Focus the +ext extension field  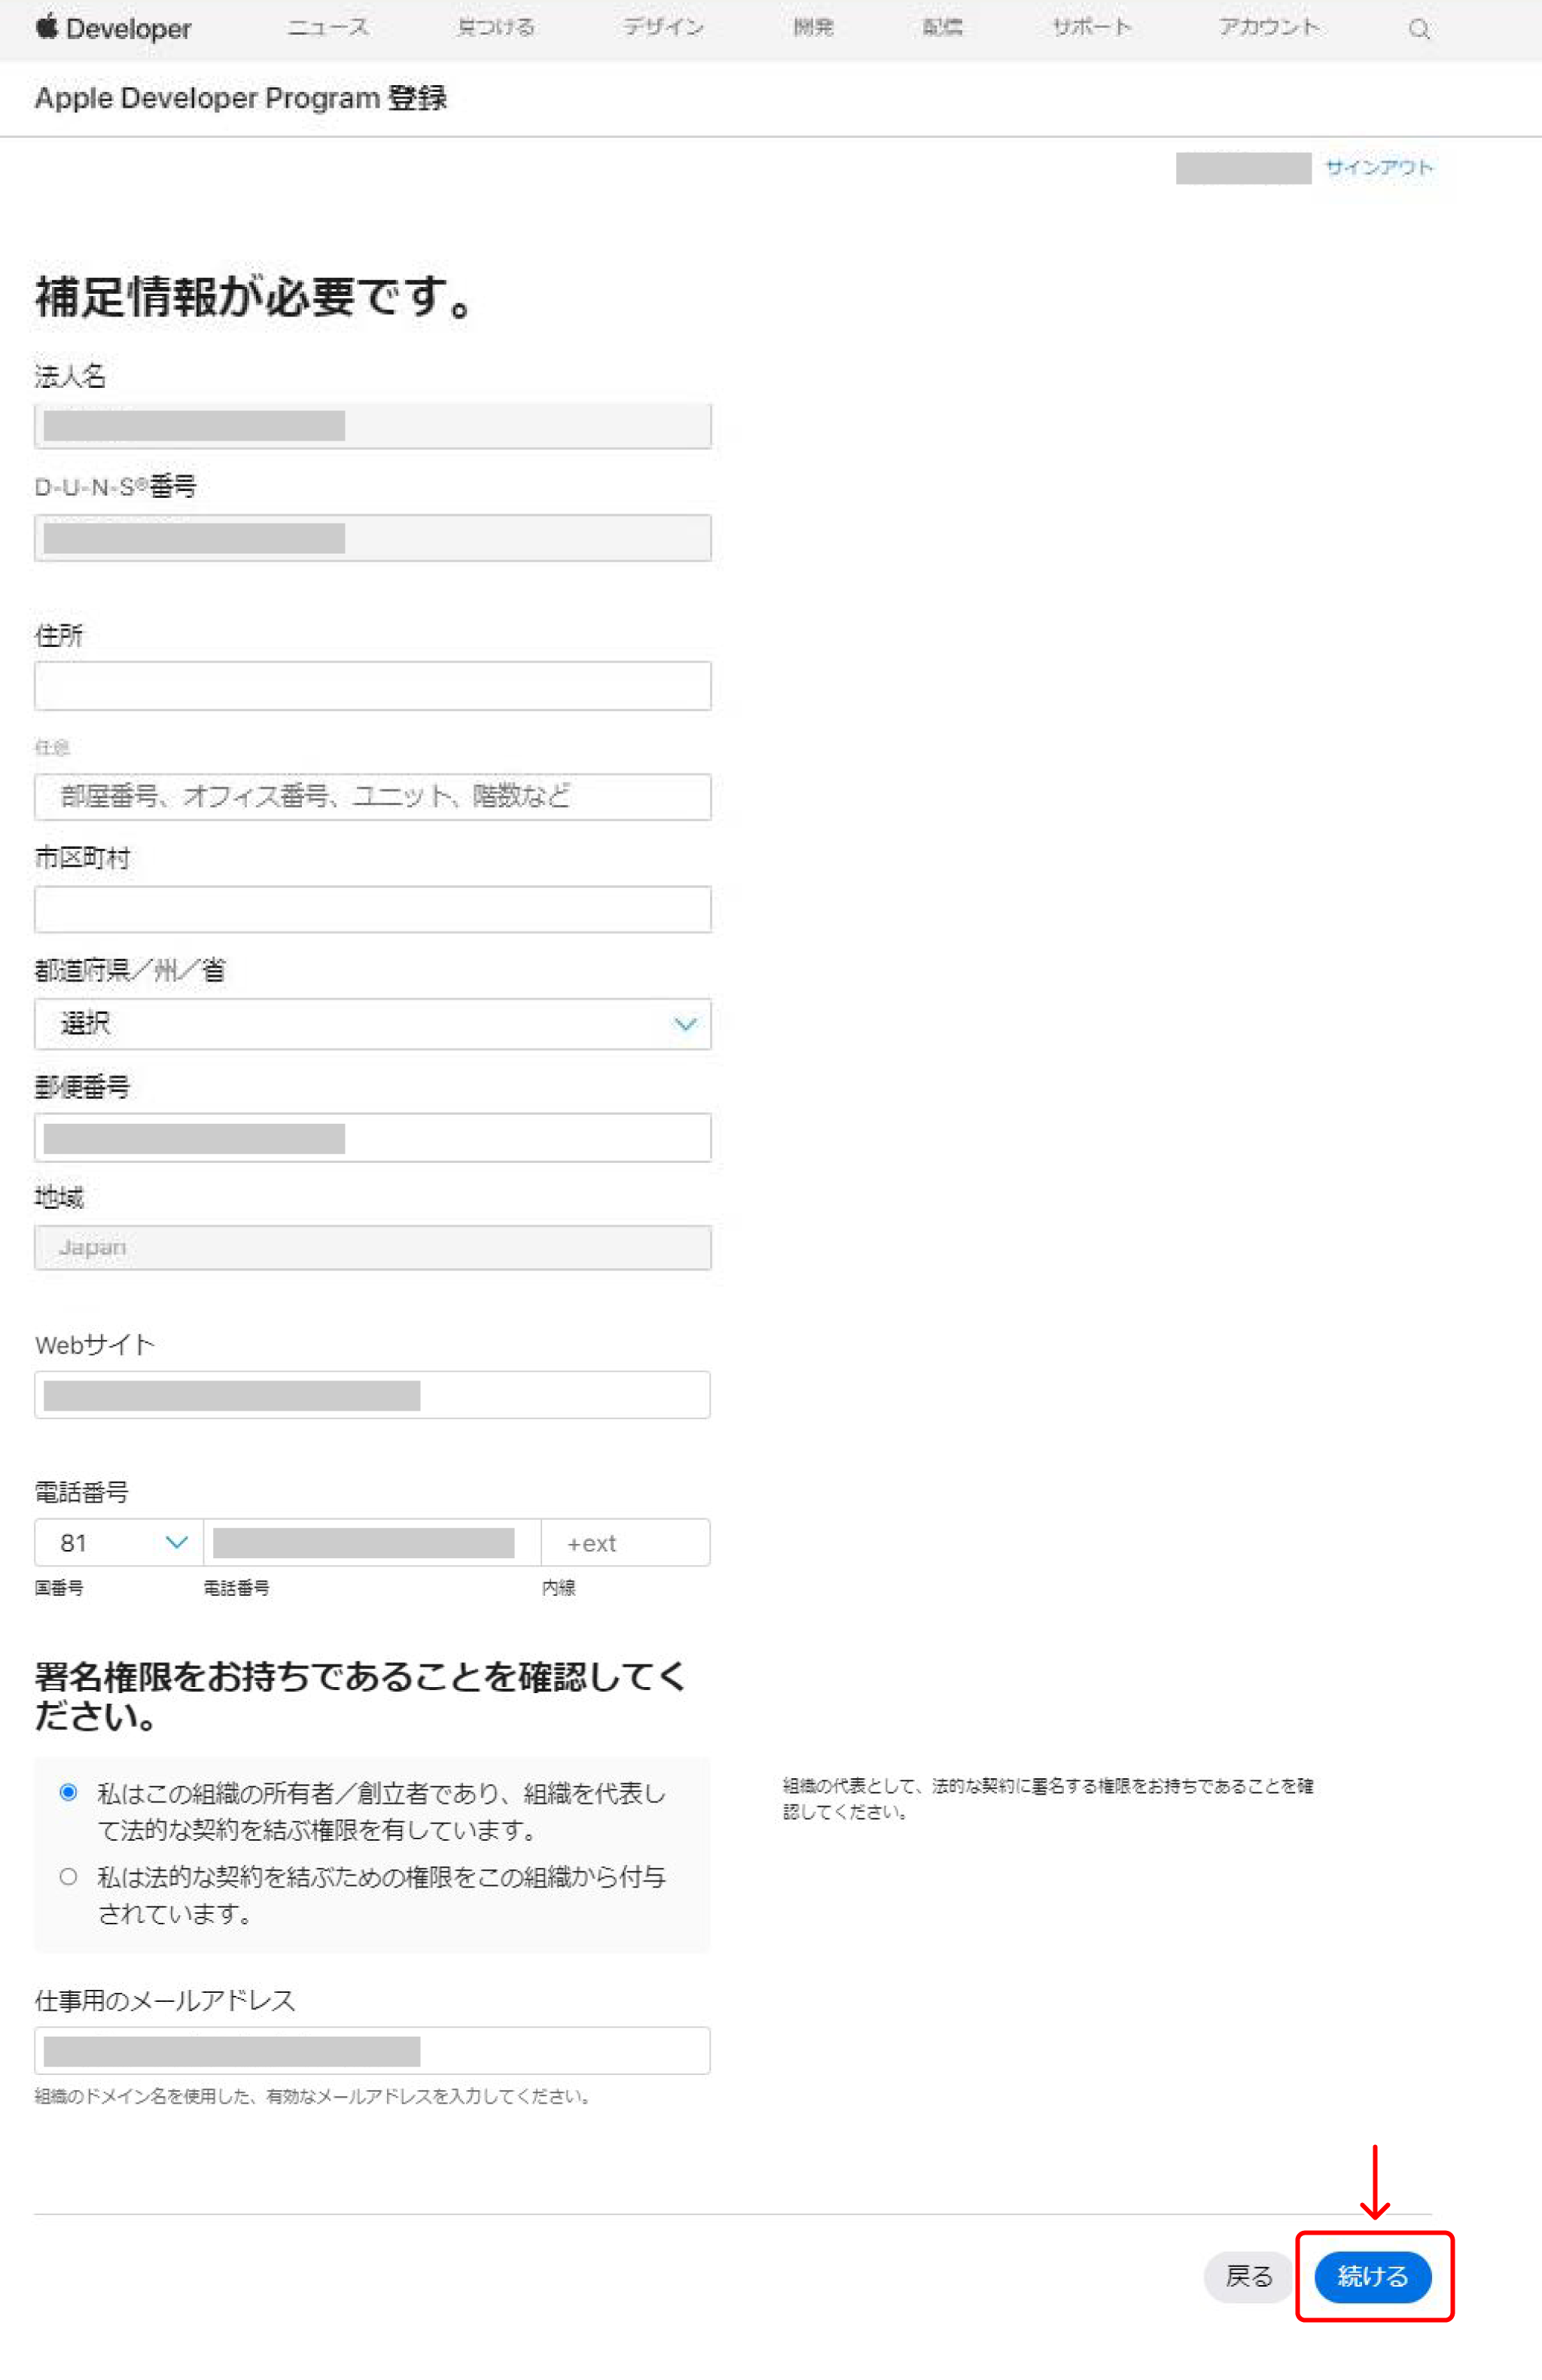(x=625, y=1542)
